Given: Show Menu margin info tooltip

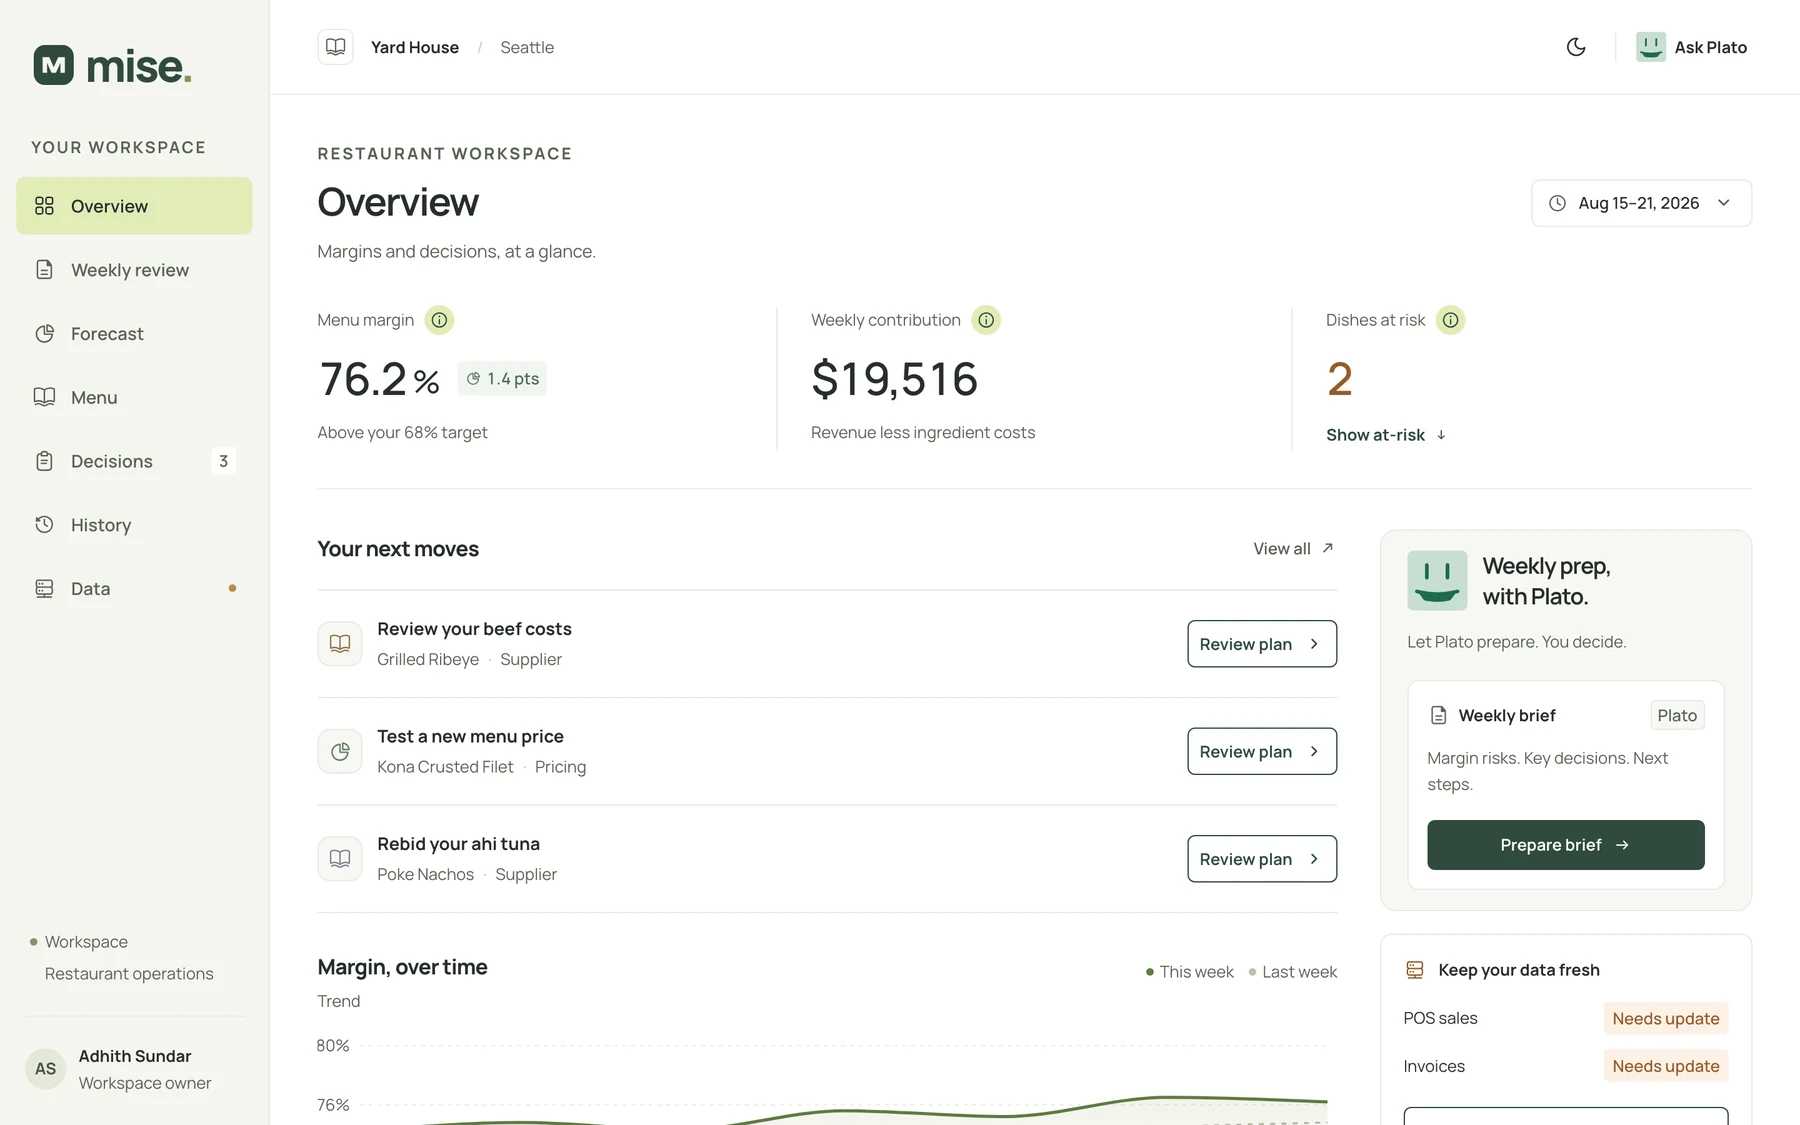Looking at the screenshot, I should pyautogui.click(x=439, y=320).
